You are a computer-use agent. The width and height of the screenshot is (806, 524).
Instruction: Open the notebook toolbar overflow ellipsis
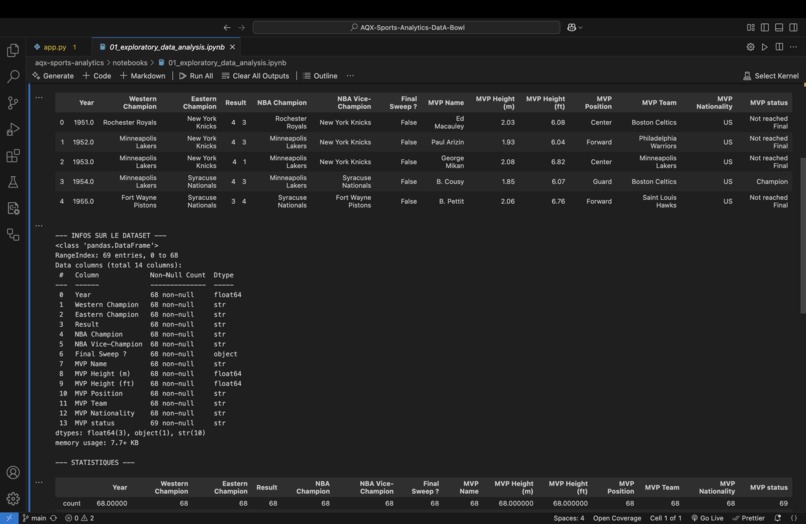(350, 76)
